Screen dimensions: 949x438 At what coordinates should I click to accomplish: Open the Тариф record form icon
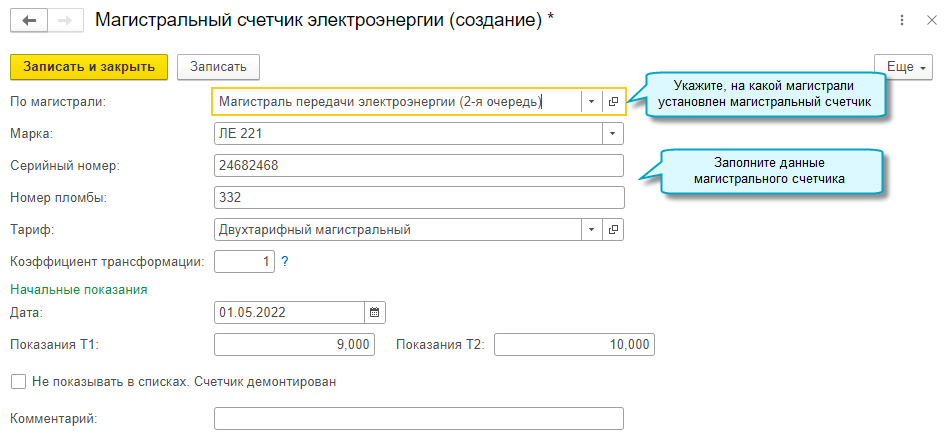[x=613, y=230]
